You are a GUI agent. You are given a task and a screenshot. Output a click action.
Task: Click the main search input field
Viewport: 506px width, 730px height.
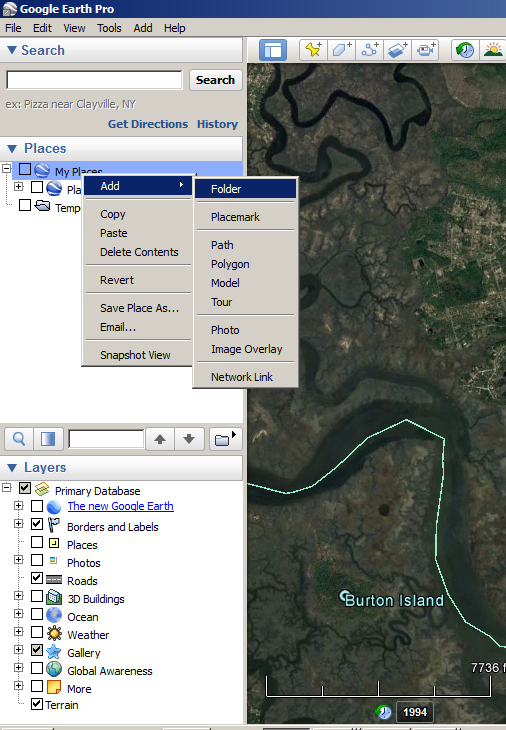coord(94,80)
